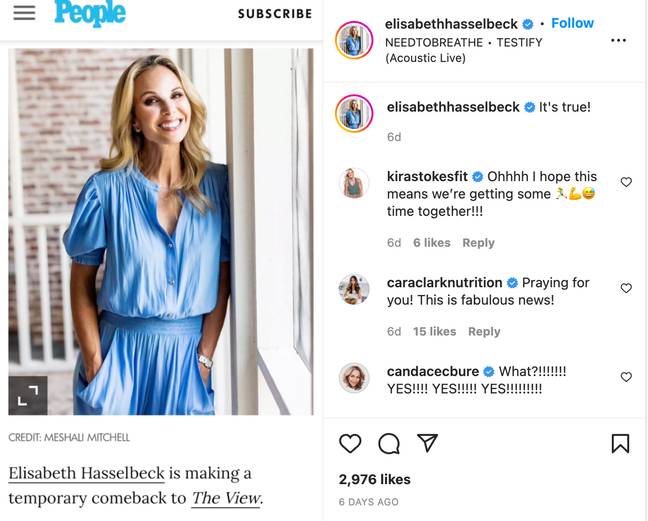Open the People hamburger menu

(24, 13)
